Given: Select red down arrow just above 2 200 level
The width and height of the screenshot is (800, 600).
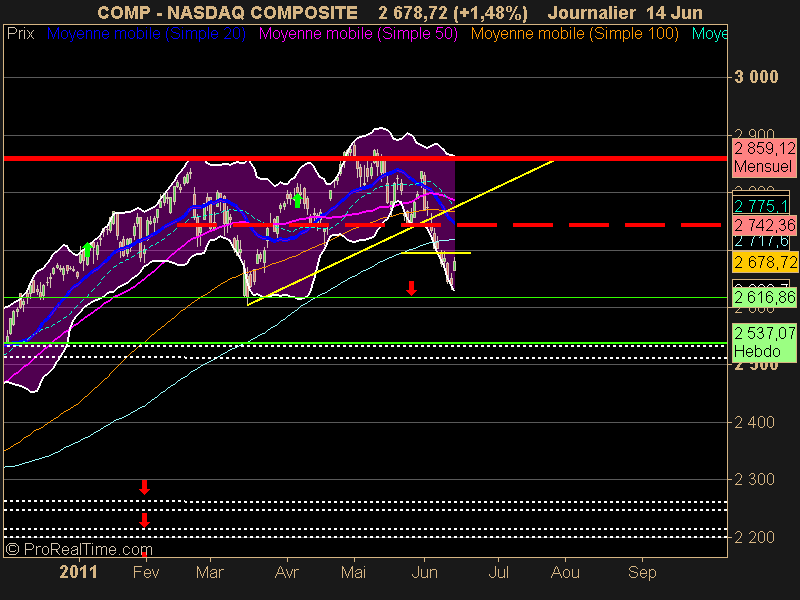Looking at the screenshot, I should pyautogui.click(x=144, y=520).
